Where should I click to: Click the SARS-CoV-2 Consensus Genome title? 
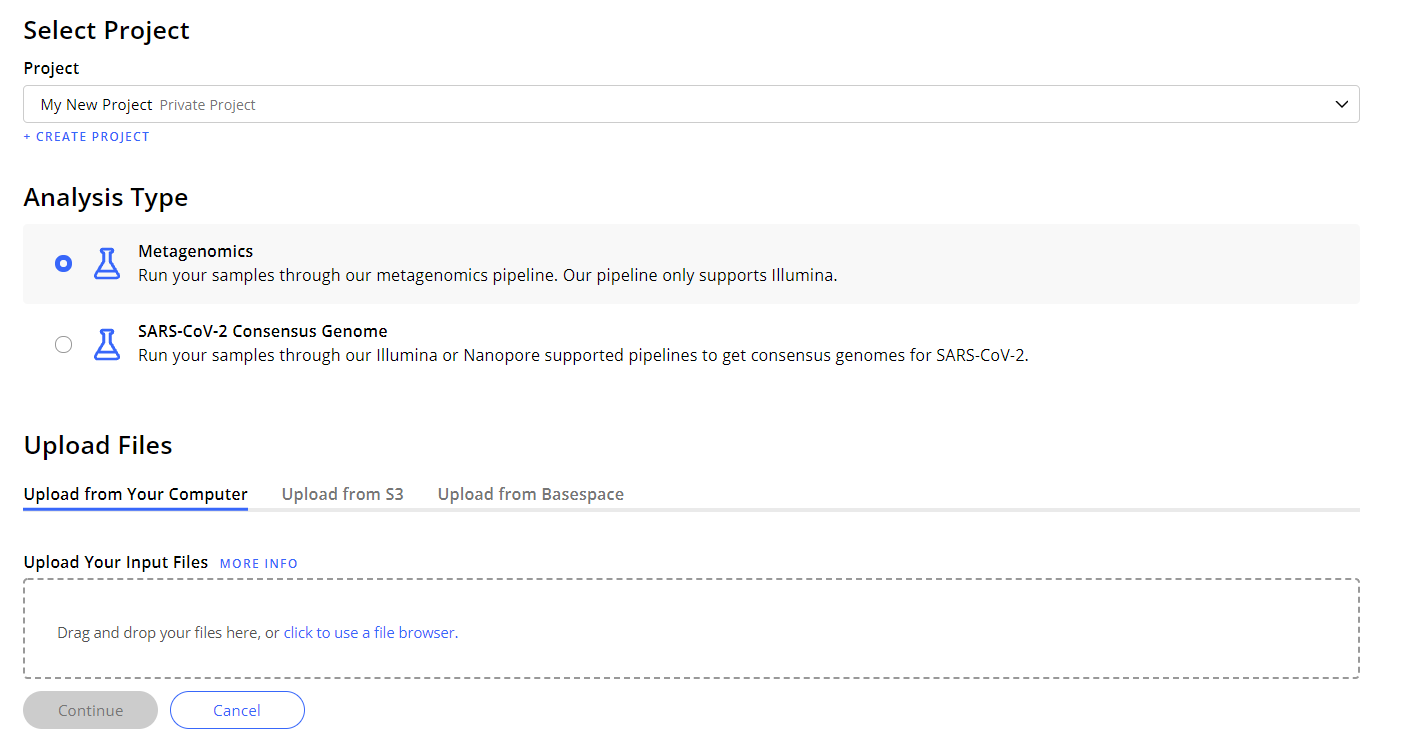pos(263,331)
